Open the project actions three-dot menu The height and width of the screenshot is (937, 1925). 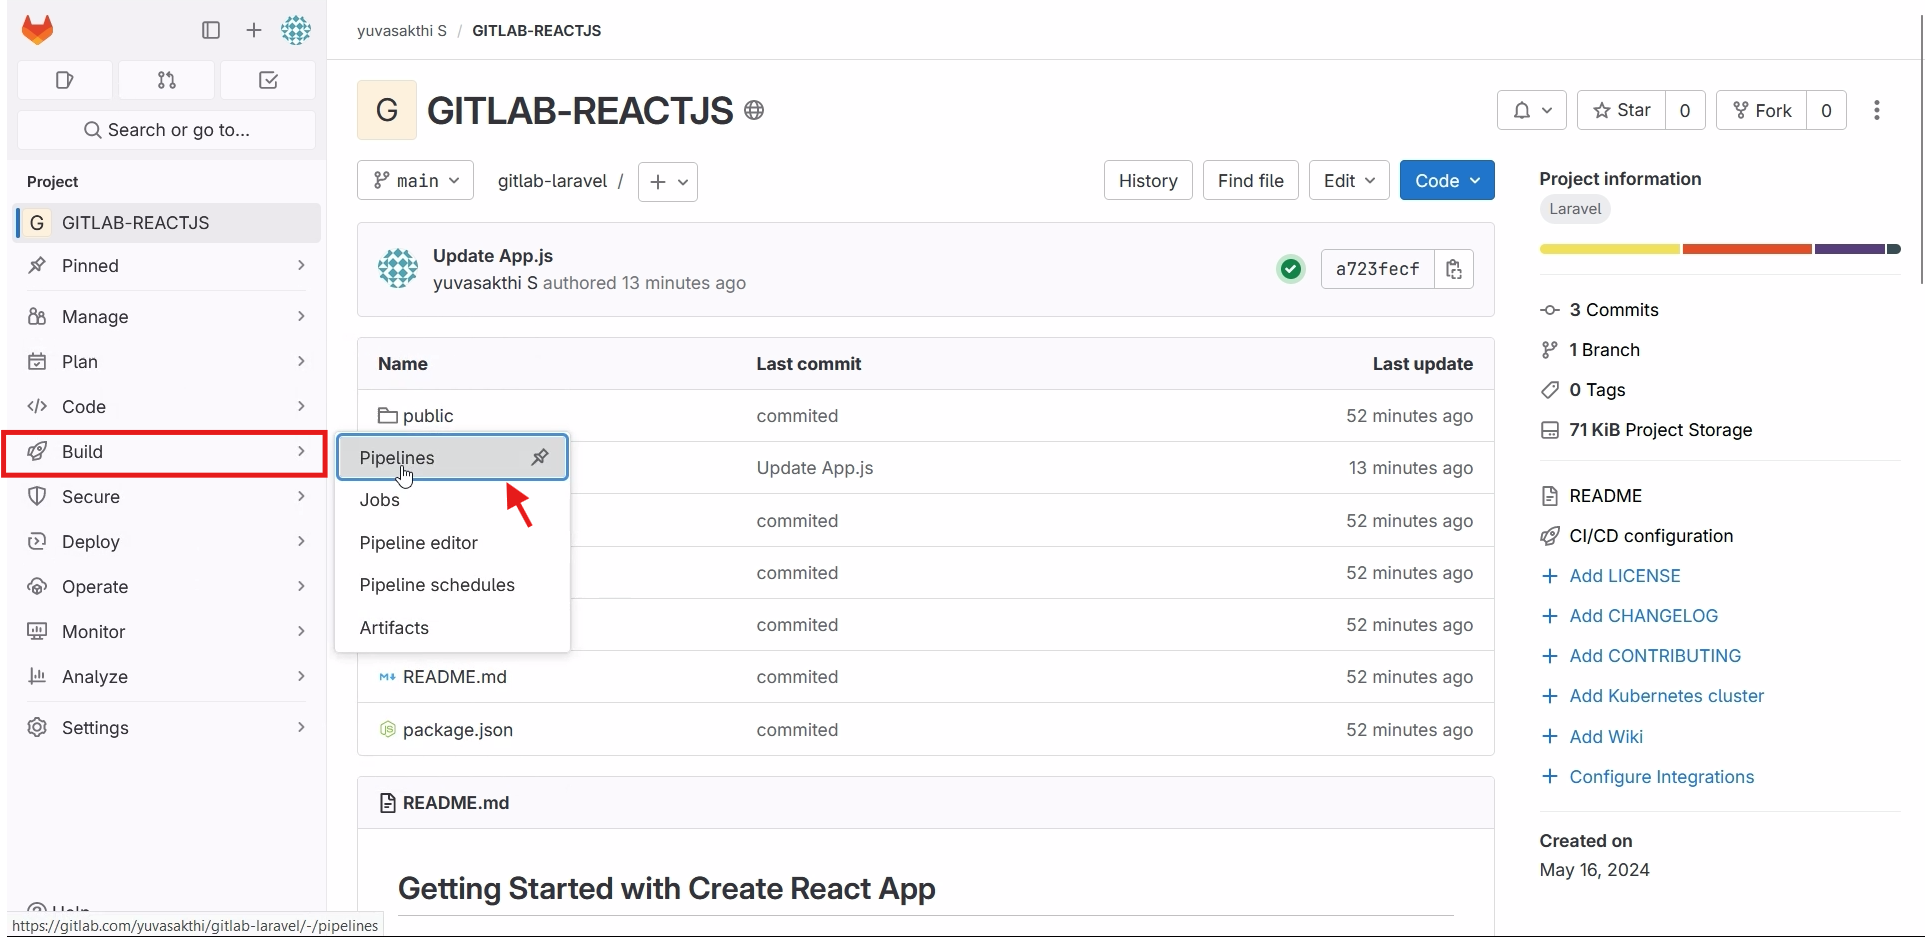tap(1877, 110)
